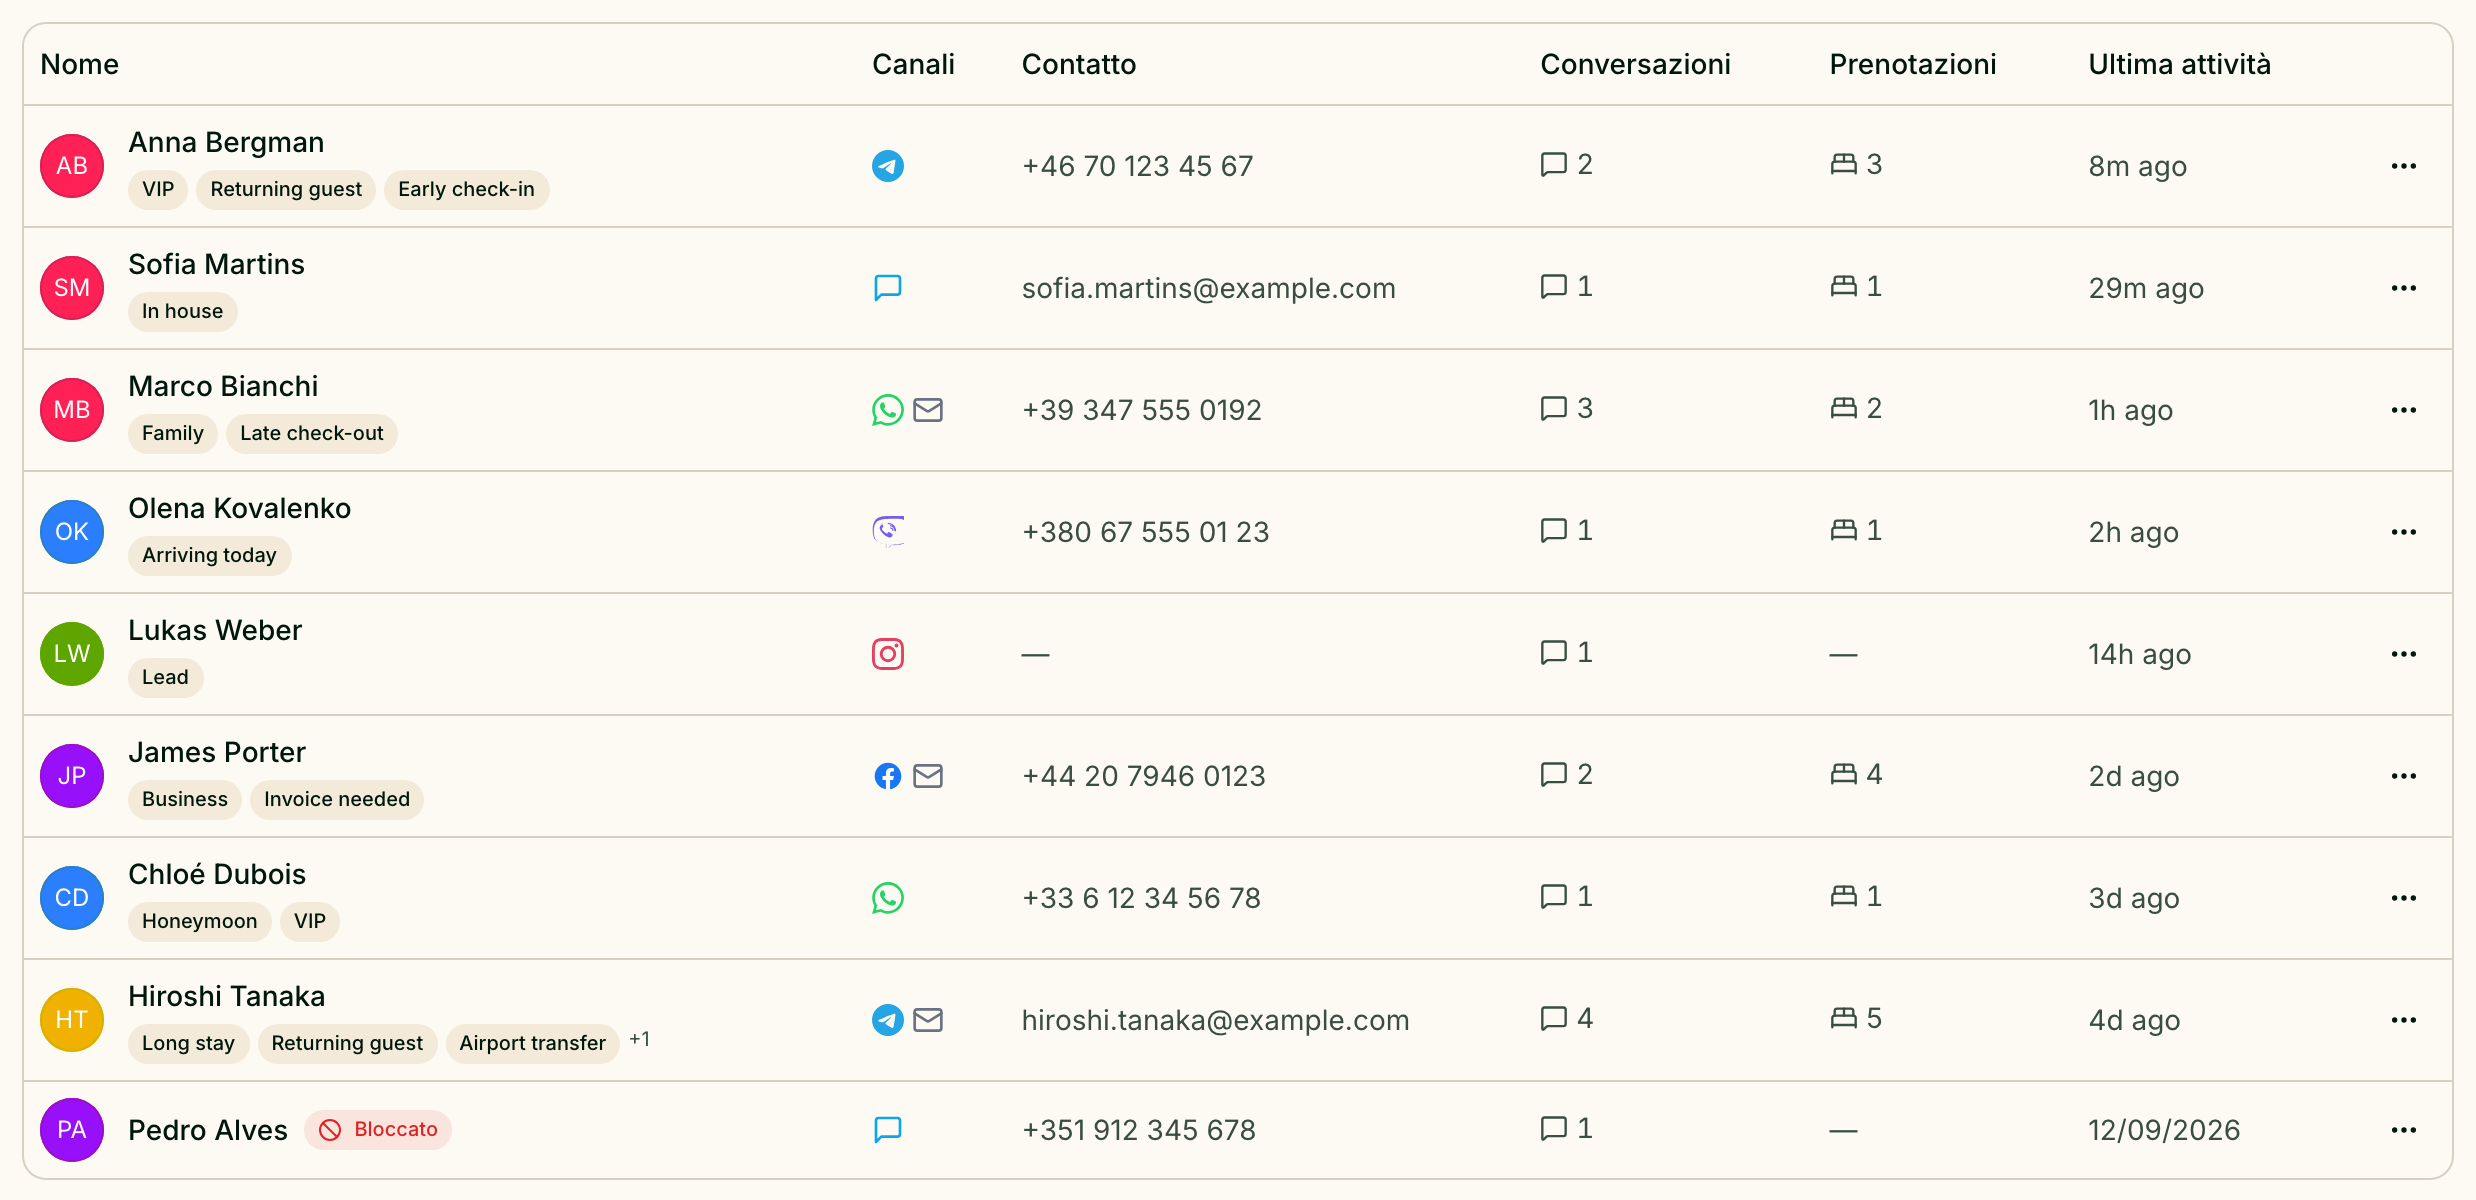The height and width of the screenshot is (1200, 2476).
Task: Click yellow HT avatar
Action: pyautogui.click(x=72, y=1020)
